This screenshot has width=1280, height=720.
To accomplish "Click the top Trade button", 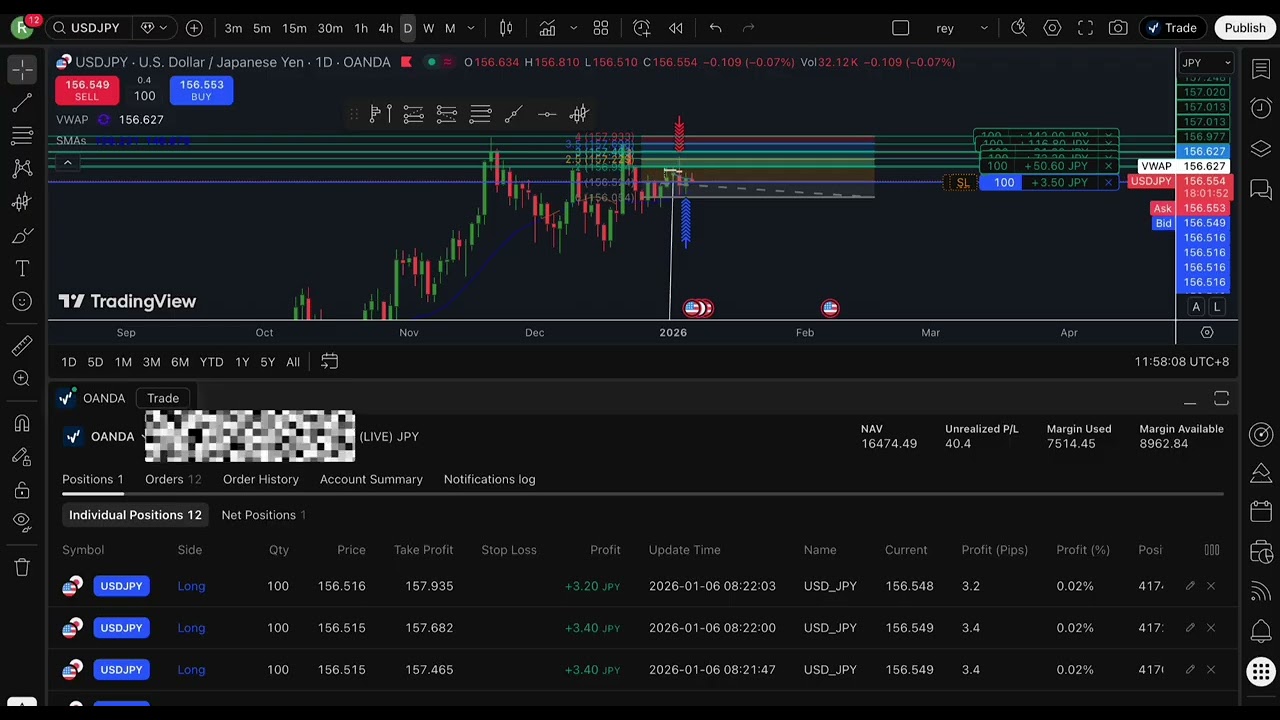I will tap(1171, 28).
